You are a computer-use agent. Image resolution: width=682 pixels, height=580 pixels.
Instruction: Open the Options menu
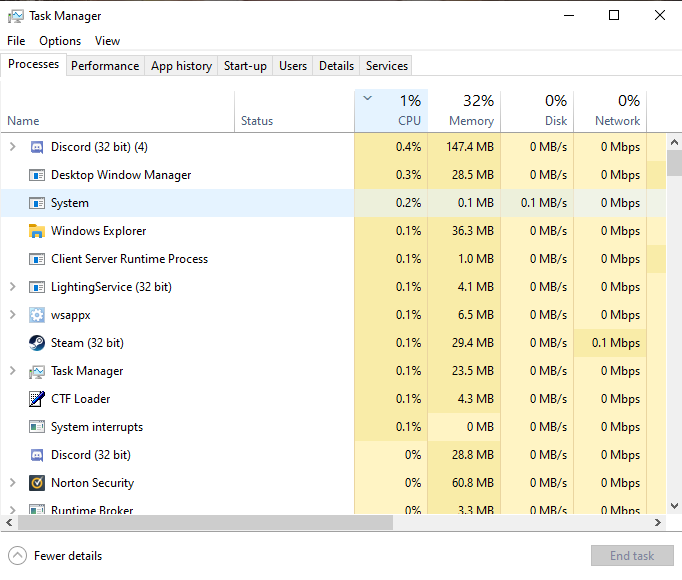tap(60, 41)
